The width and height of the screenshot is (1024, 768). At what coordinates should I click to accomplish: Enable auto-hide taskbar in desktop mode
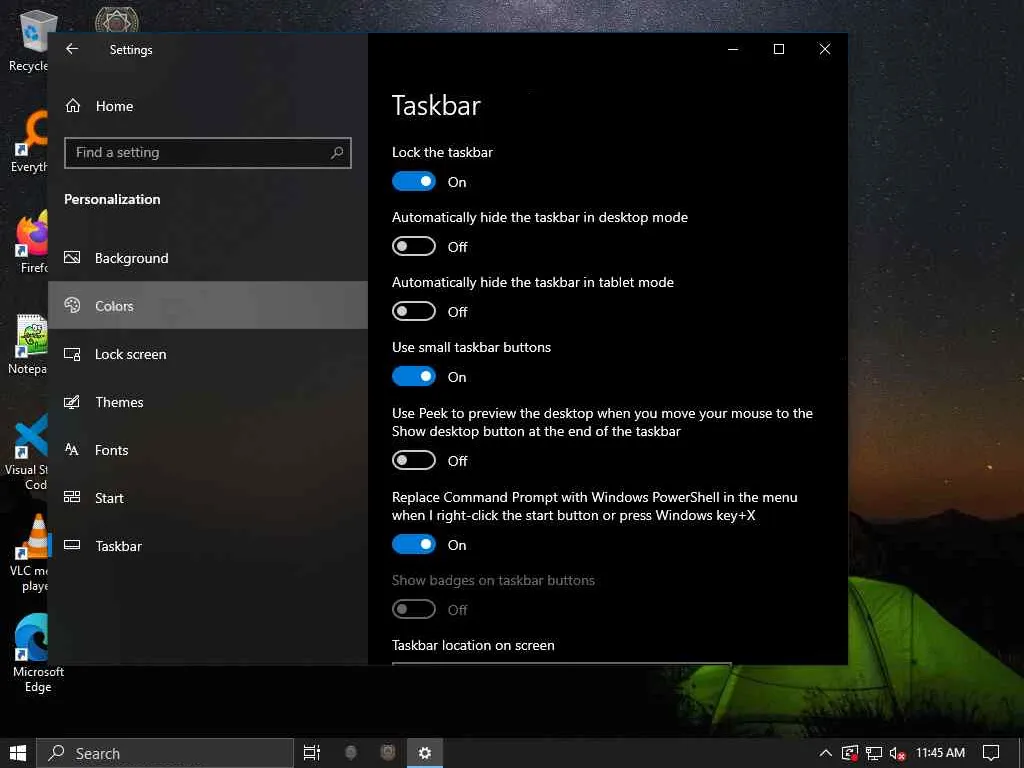click(x=413, y=246)
